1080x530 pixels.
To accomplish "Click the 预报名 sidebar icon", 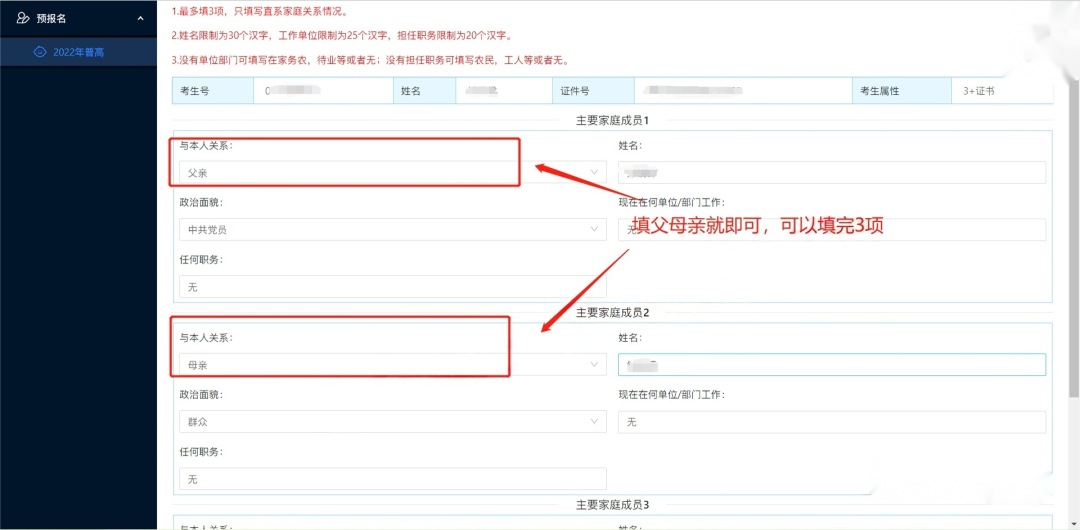I will [x=23, y=18].
